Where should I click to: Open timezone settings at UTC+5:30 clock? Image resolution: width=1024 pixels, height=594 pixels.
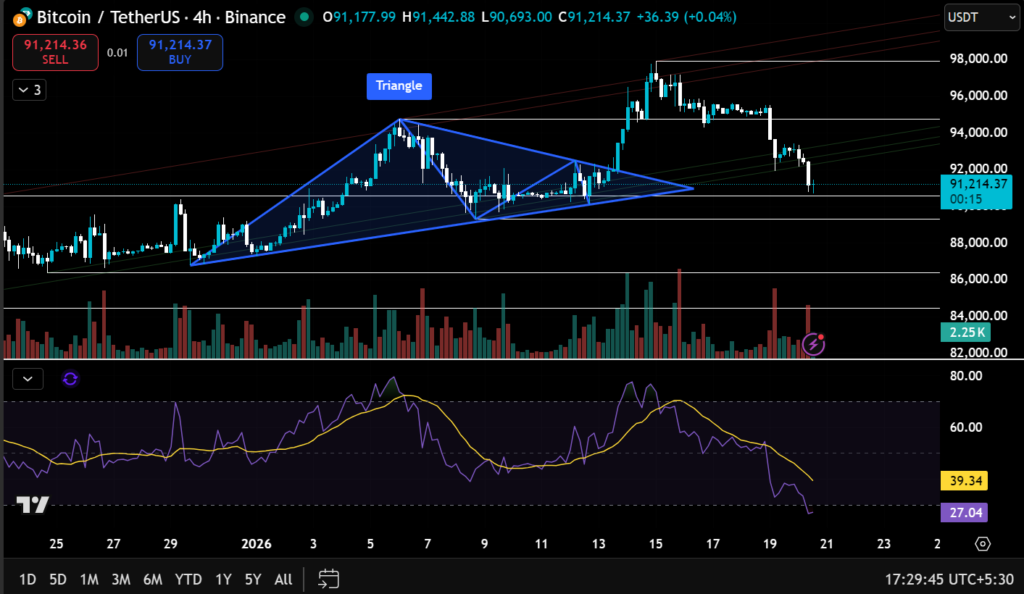(951, 578)
